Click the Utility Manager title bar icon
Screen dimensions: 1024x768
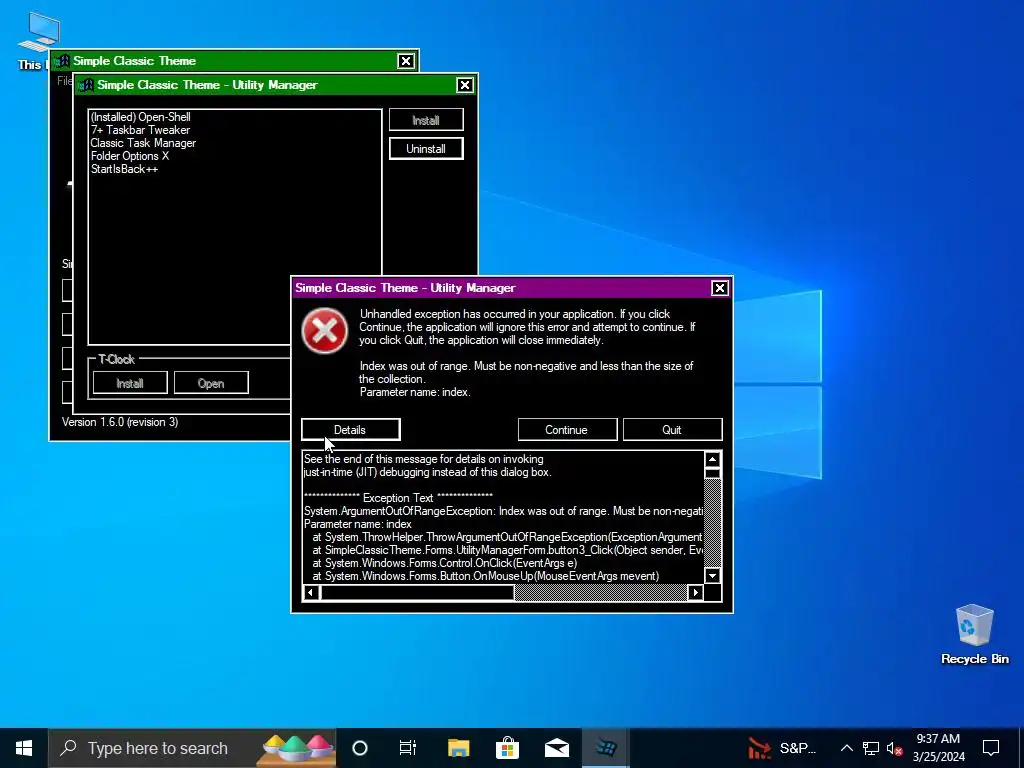coord(86,85)
